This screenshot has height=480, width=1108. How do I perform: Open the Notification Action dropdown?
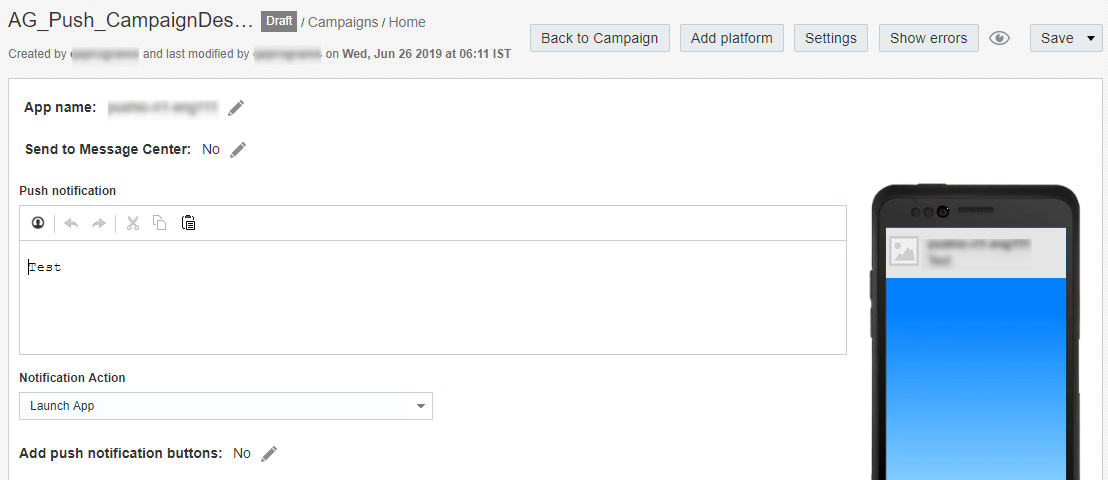(226, 406)
